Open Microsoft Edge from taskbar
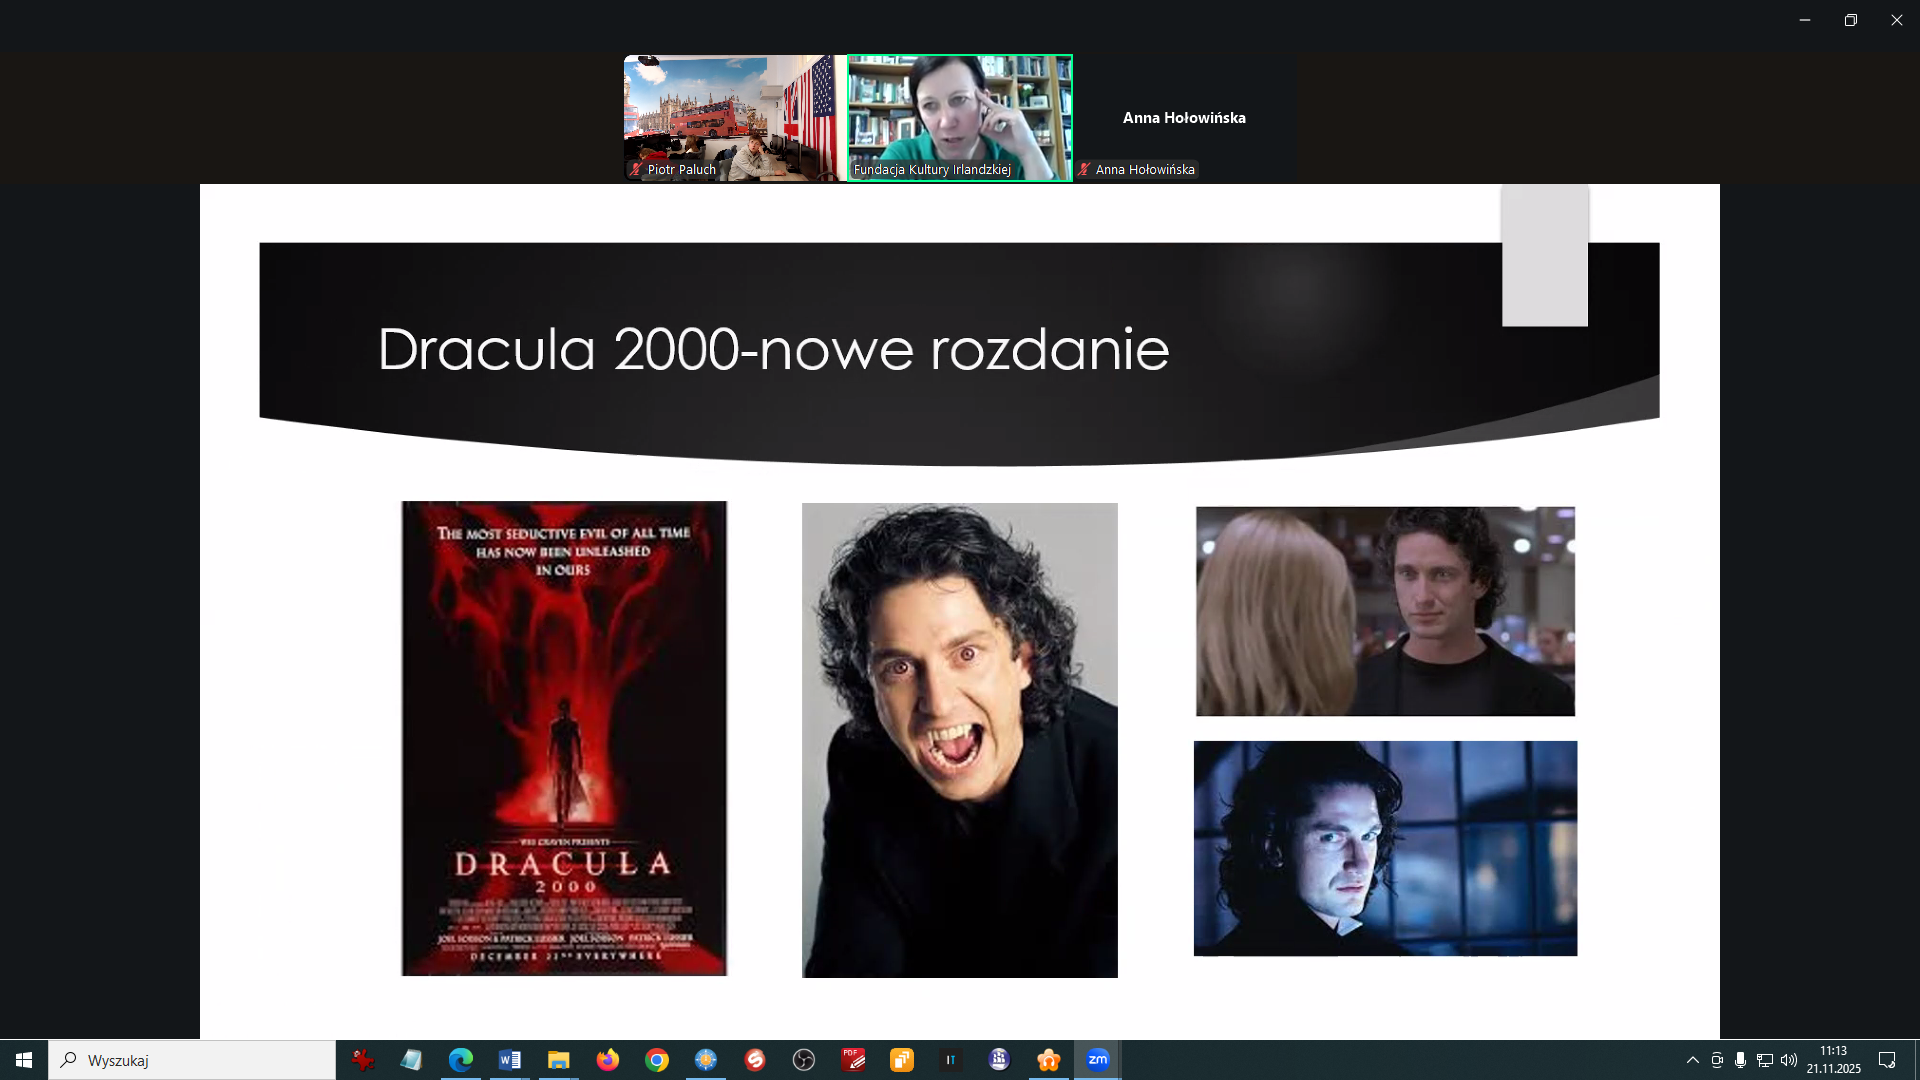The height and width of the screenshot is (1080, 1920). 460,1060
